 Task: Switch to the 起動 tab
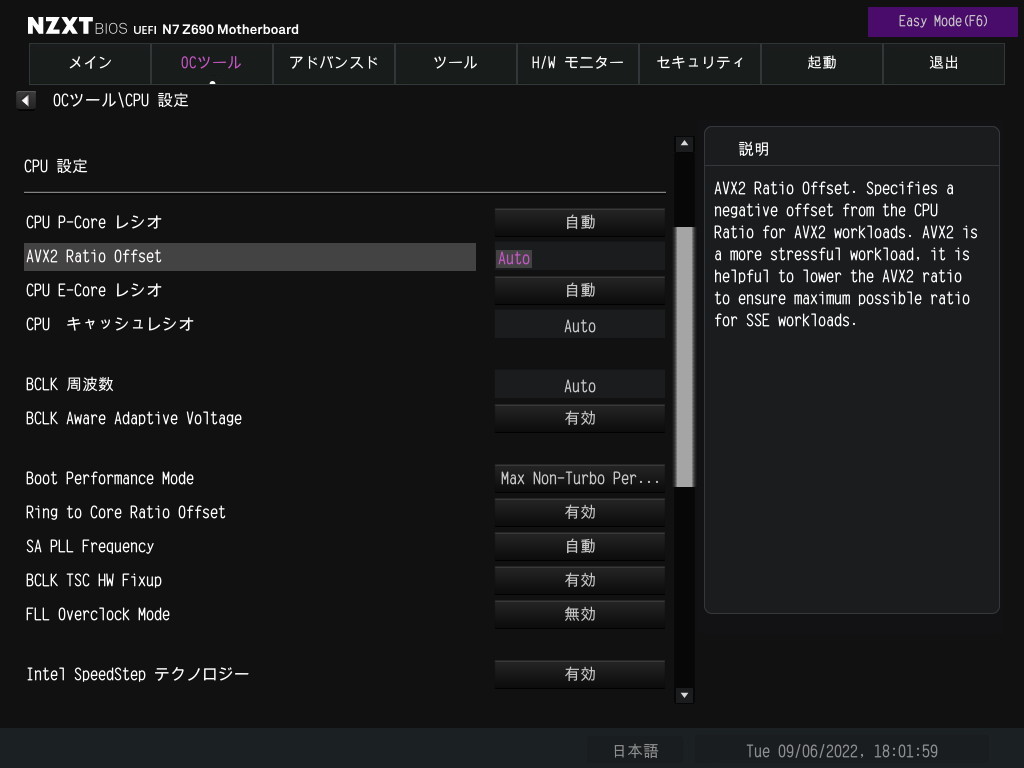click(822, 63)
